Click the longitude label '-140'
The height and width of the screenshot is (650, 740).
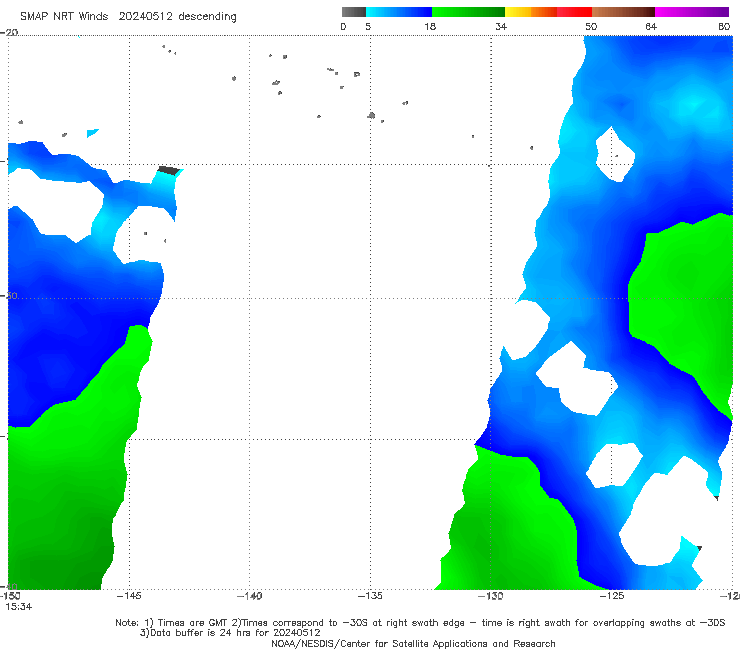click(x=249, y=596)
